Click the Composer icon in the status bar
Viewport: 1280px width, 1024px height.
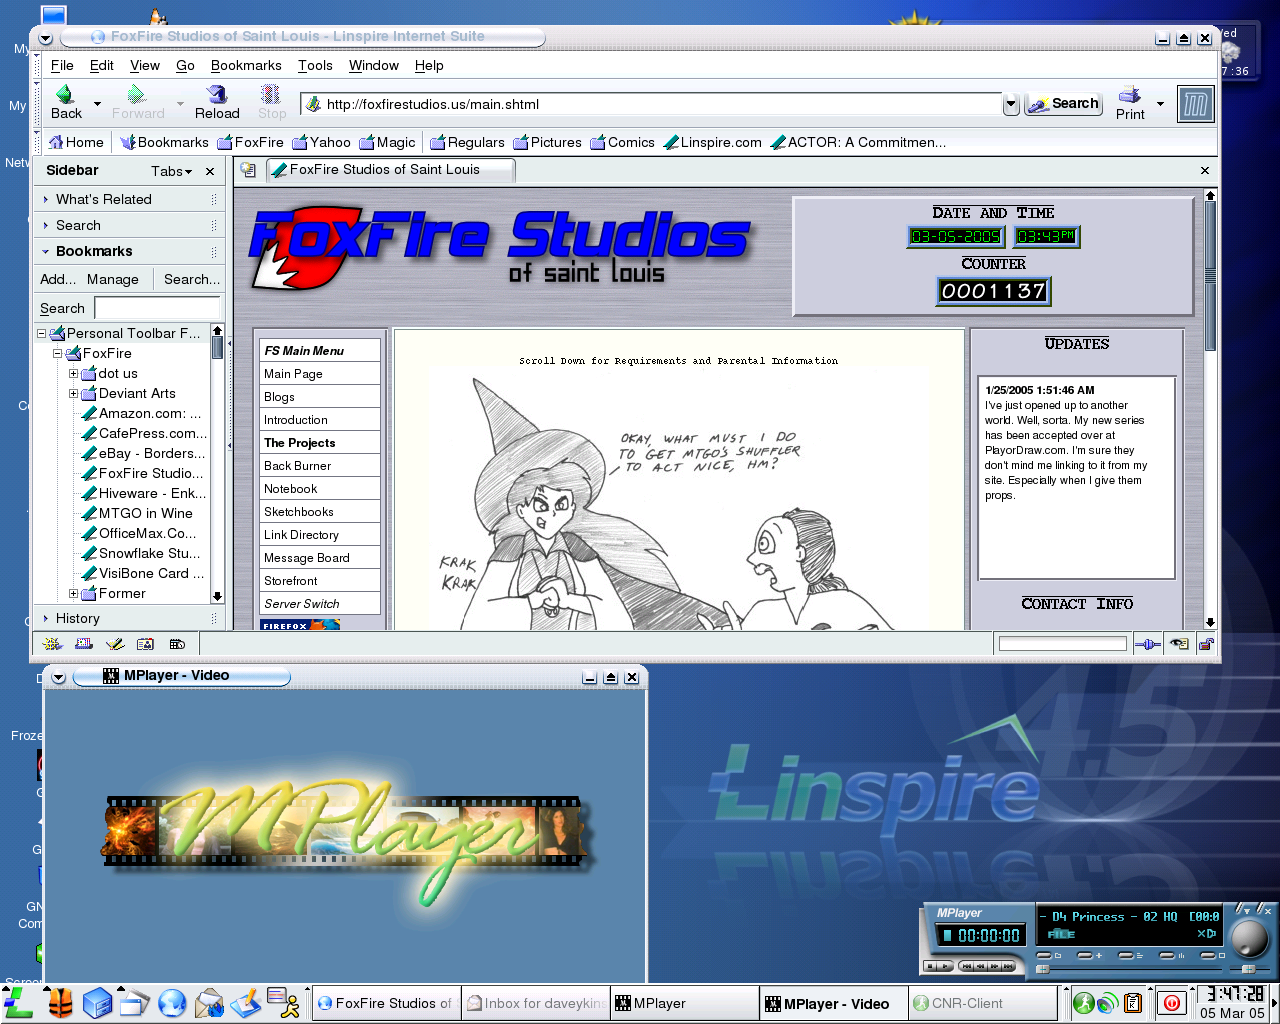(115, 644)
